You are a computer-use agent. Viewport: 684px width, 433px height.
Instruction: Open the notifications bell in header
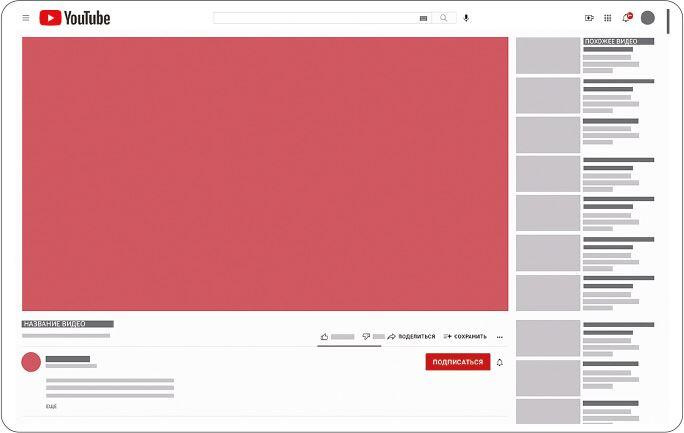click(627, 18)
